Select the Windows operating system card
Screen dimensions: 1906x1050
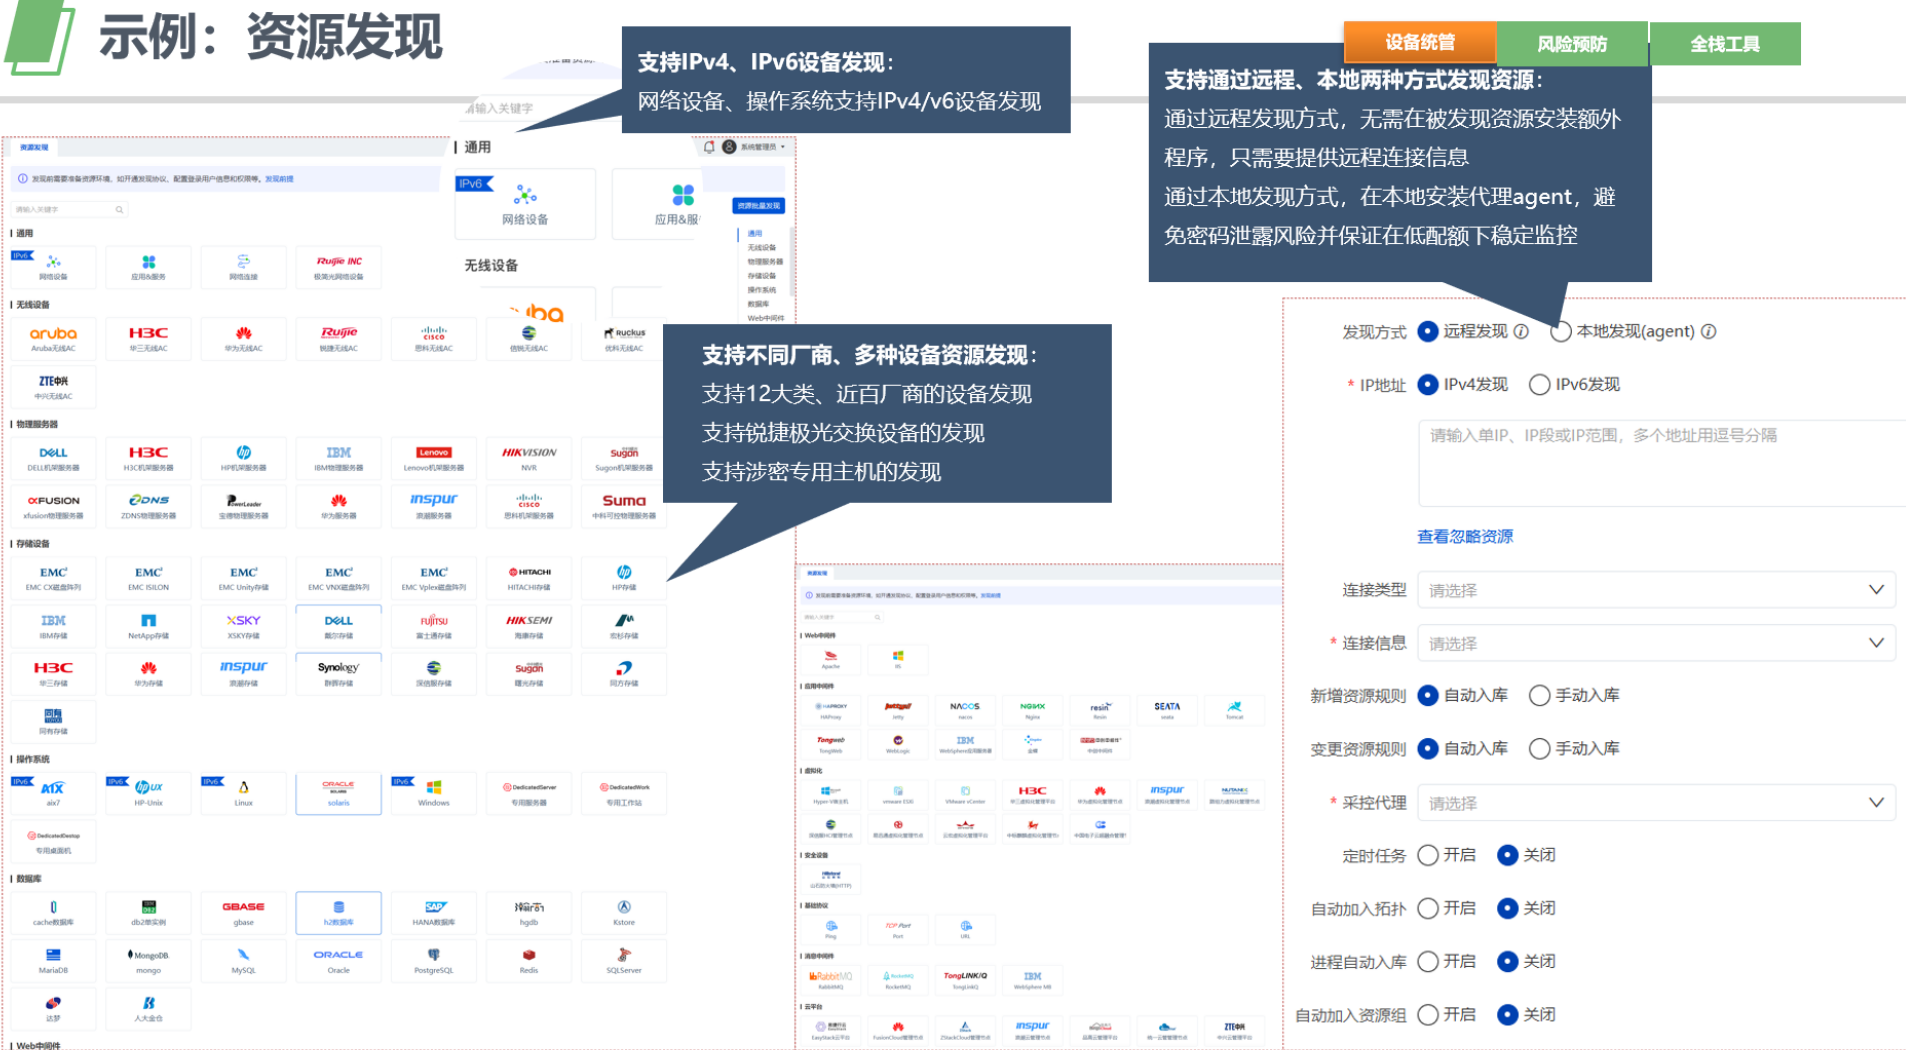pos(434,794)
